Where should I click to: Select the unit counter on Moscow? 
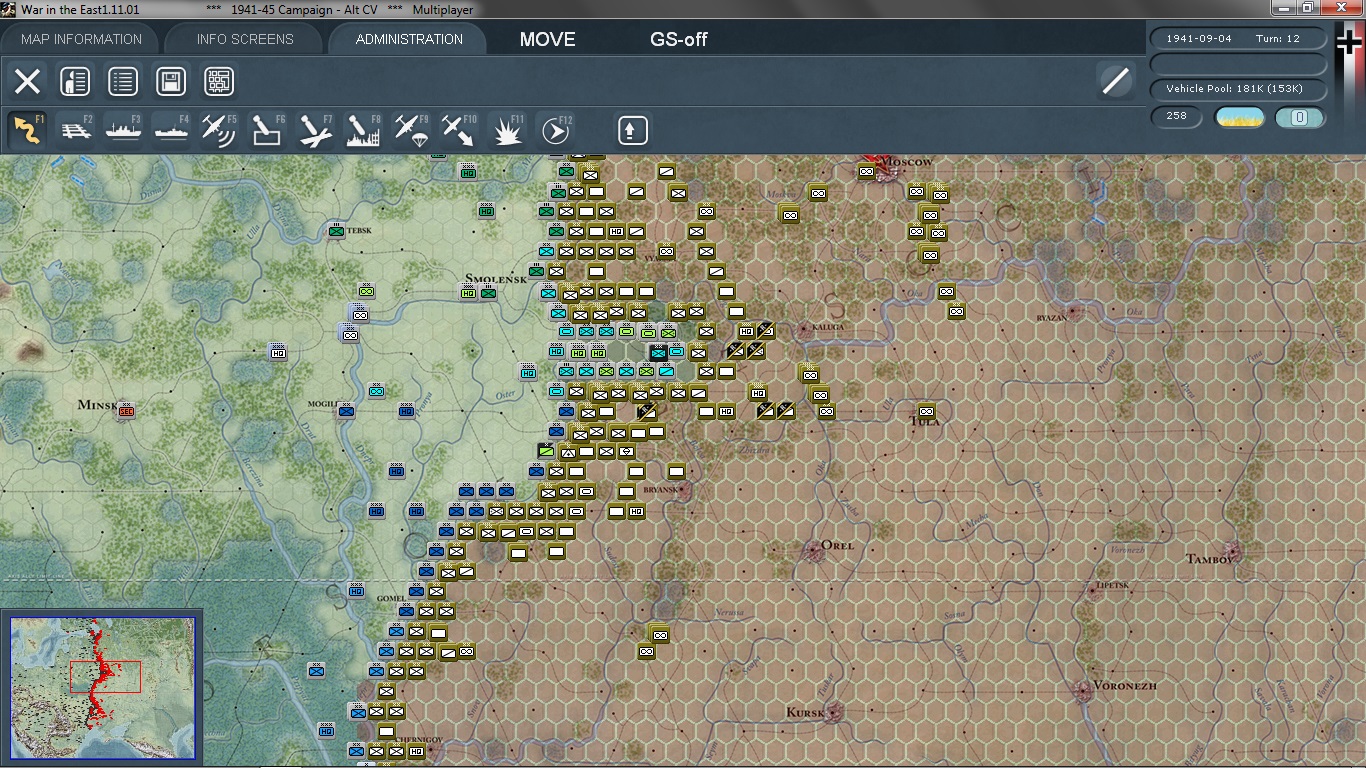click(866, 171)
